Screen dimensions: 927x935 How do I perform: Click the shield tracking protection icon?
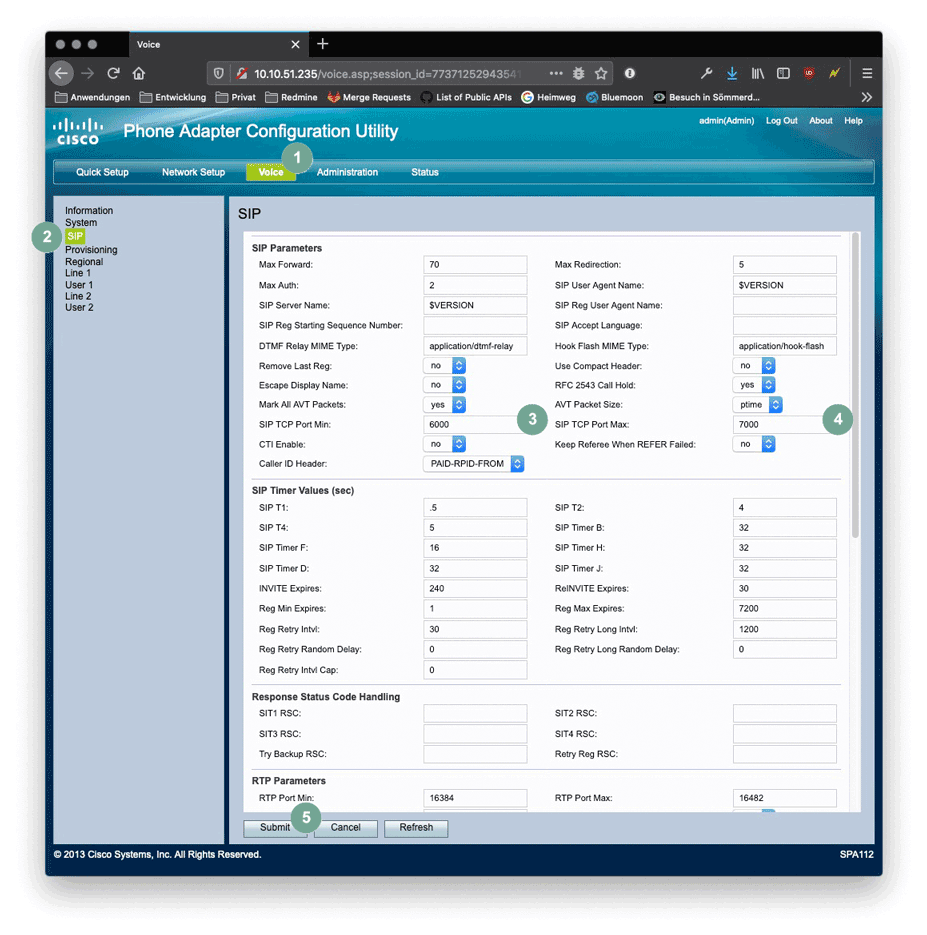point(219,73)
